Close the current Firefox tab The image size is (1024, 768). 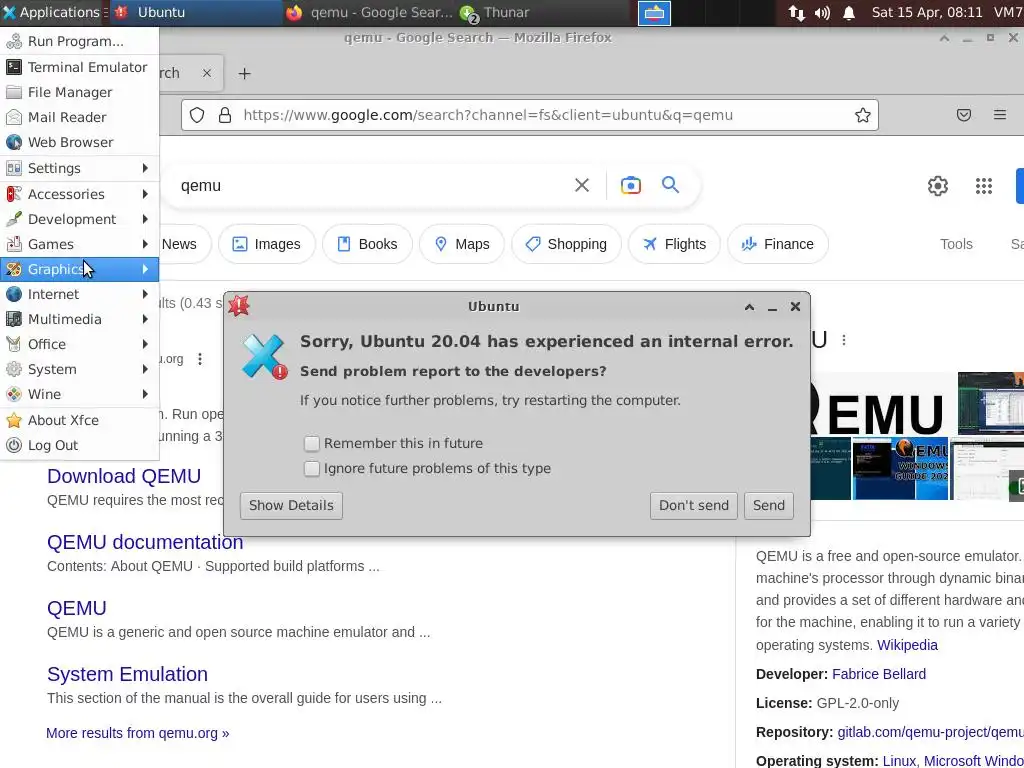pos(206,73)
